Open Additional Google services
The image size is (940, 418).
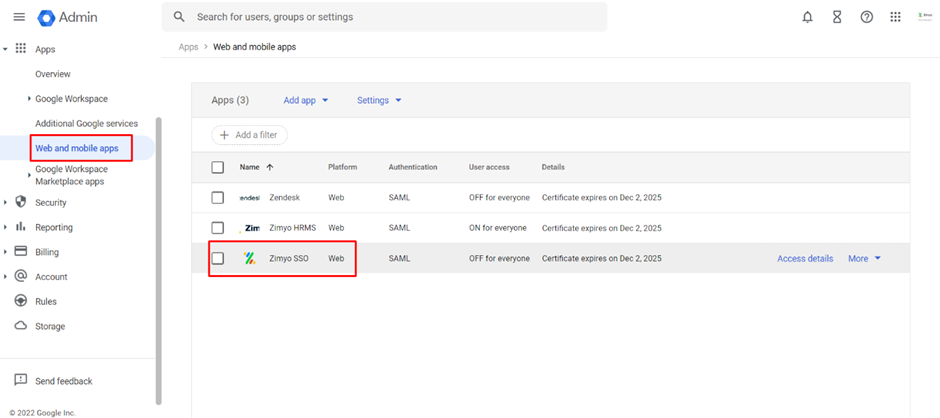[86, 124]
